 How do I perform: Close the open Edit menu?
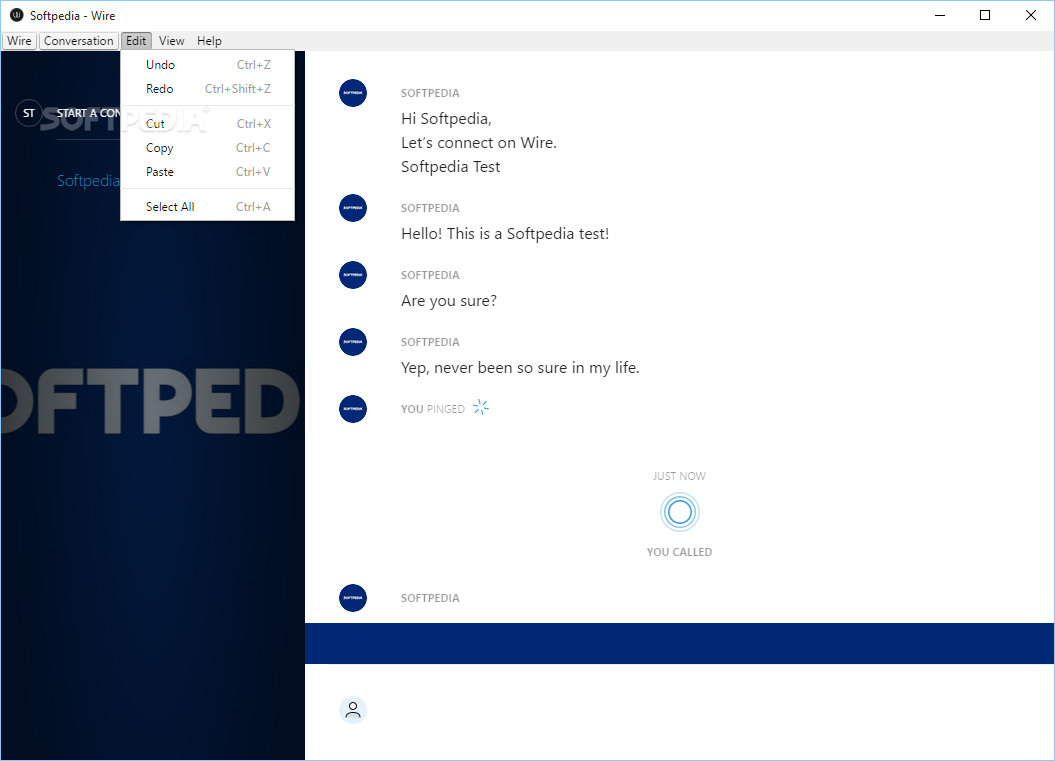pyautogui.click(x=136, y=41)
